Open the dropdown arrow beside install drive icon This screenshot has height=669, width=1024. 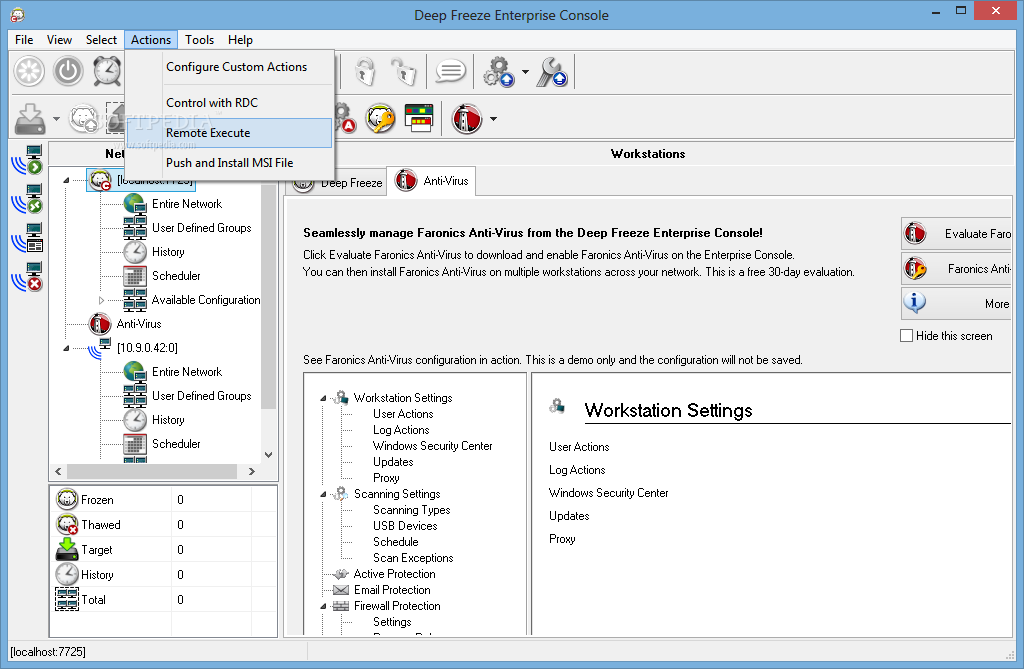(56, 119)
